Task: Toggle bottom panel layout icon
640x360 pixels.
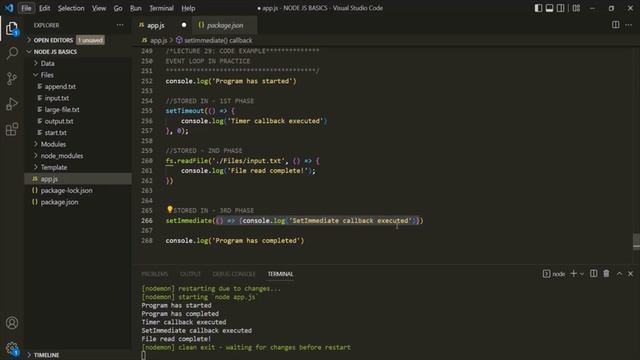Action: pyautogui.click(x=549, y=8)
